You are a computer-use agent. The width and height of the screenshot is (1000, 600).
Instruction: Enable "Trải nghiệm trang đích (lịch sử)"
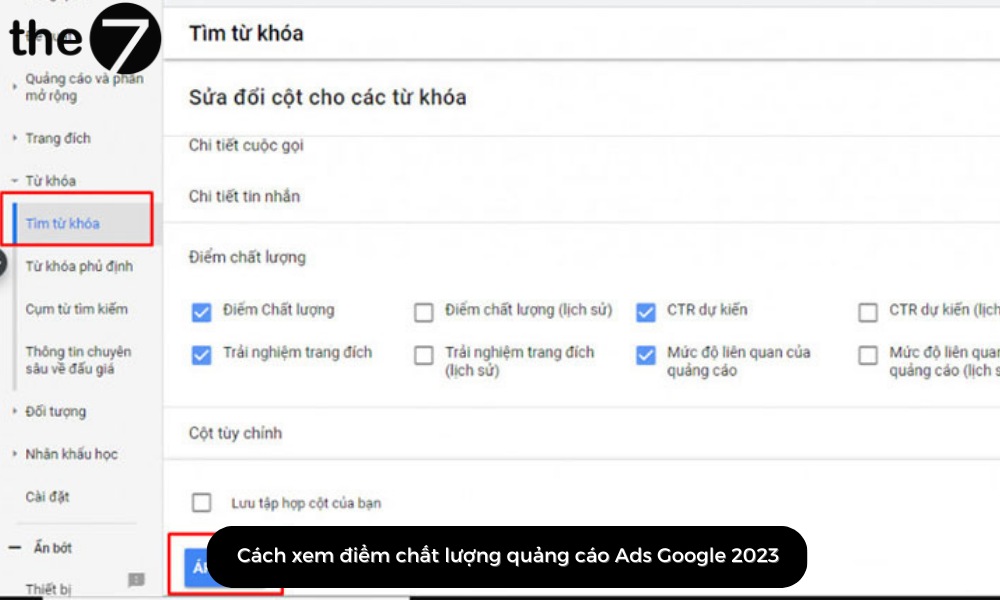click(423, 354)
